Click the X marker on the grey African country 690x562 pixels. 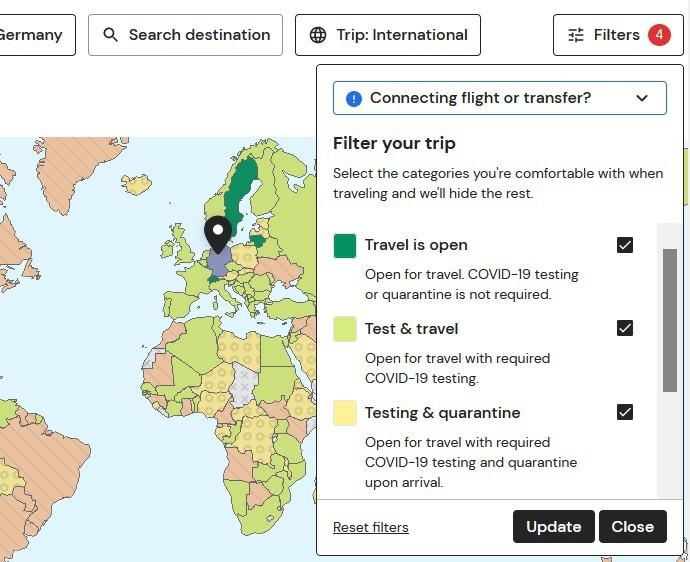pos(244,385)
